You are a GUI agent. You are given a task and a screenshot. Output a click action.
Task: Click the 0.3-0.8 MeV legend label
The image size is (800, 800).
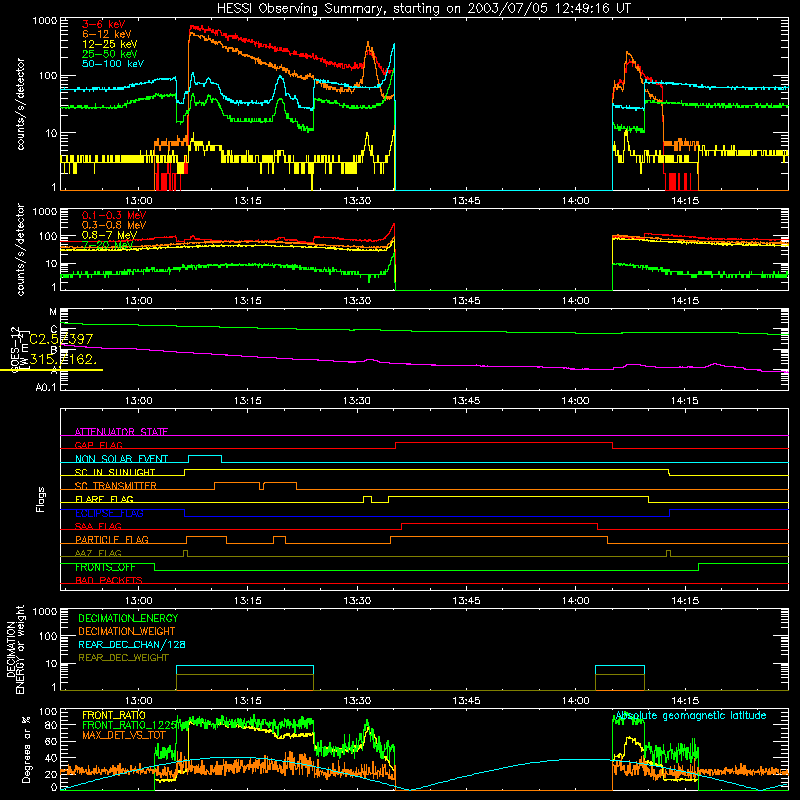114,225
